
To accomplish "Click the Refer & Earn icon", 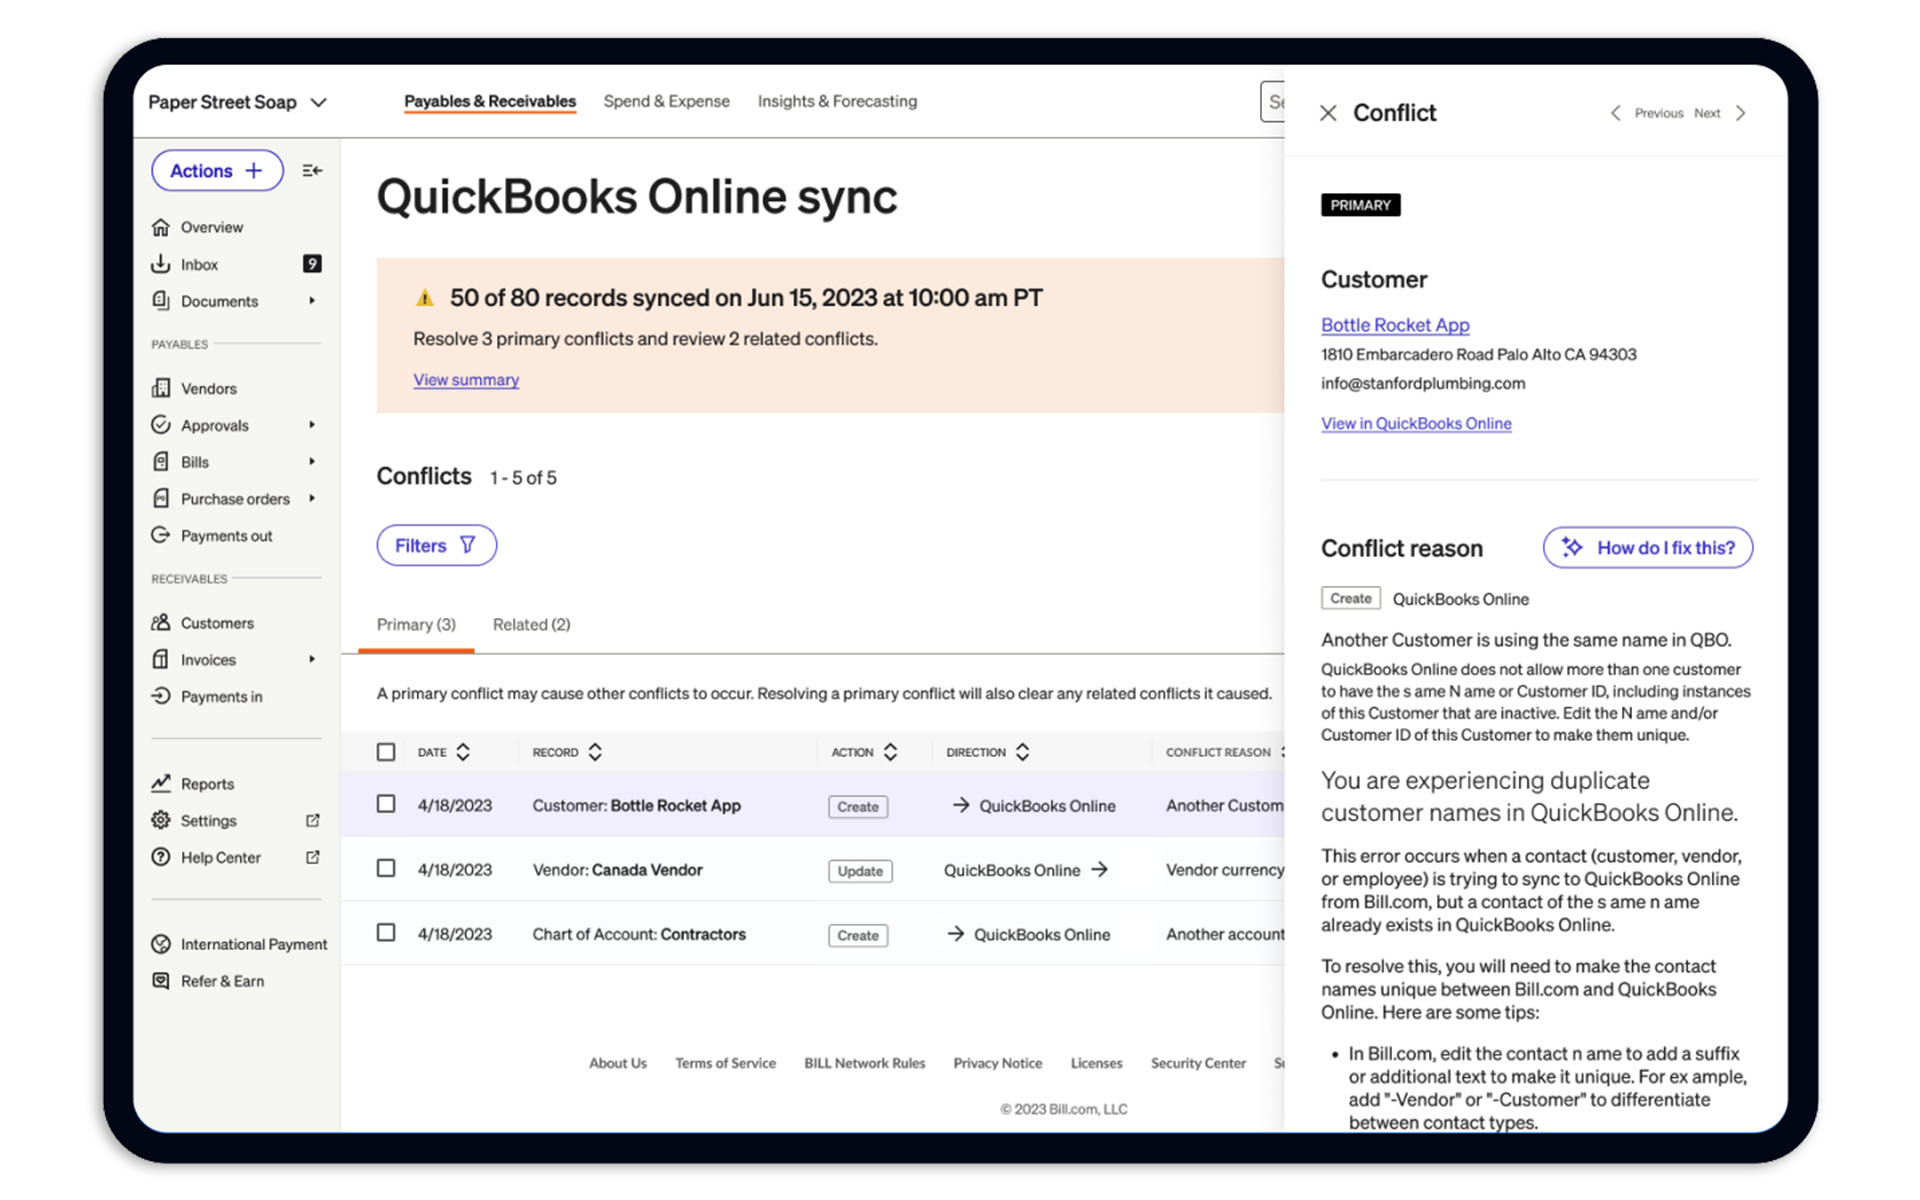I will 160,981.
